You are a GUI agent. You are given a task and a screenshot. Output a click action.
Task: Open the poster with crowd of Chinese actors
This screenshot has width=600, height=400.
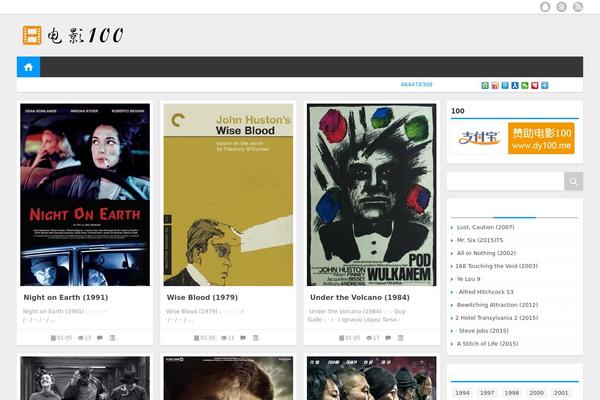pos(372,378)
